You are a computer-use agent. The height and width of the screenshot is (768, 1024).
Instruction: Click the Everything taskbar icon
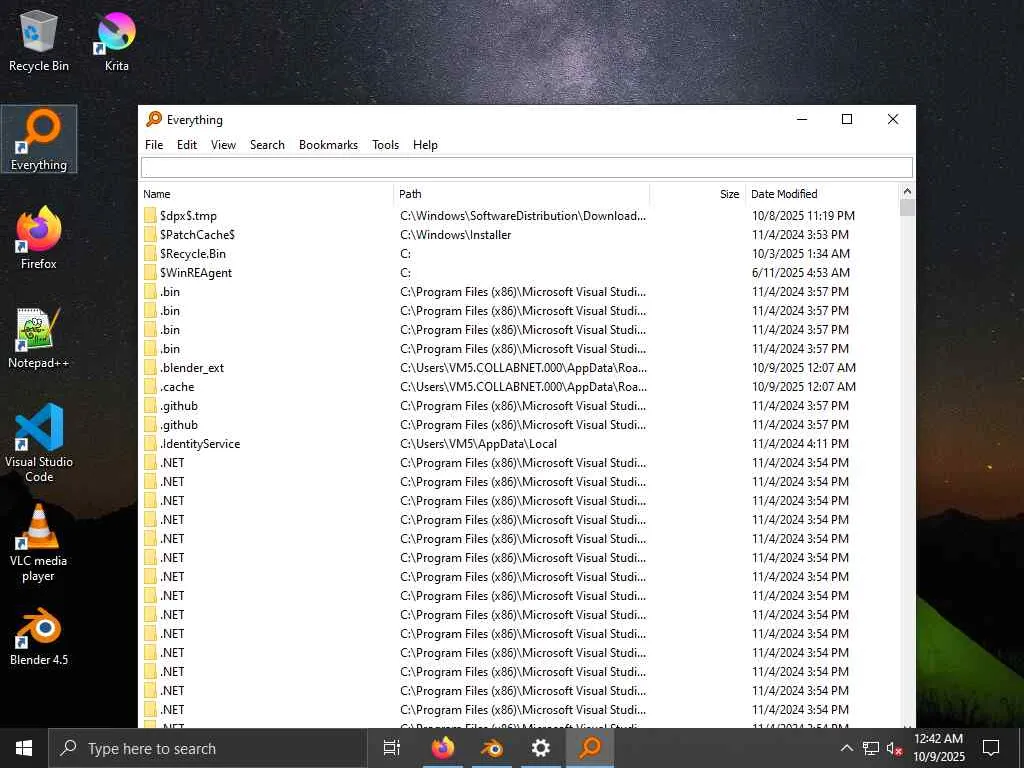(590, 748)
